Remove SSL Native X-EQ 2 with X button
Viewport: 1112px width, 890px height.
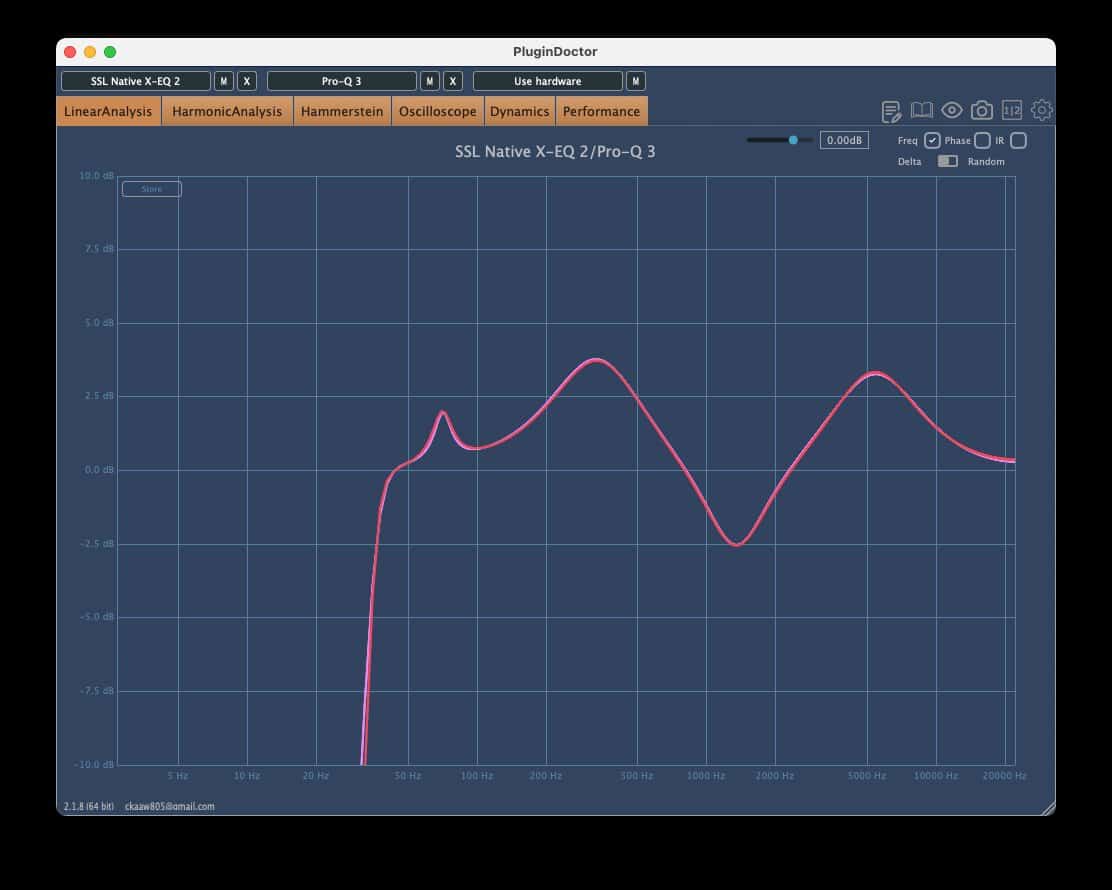(247, 81)
